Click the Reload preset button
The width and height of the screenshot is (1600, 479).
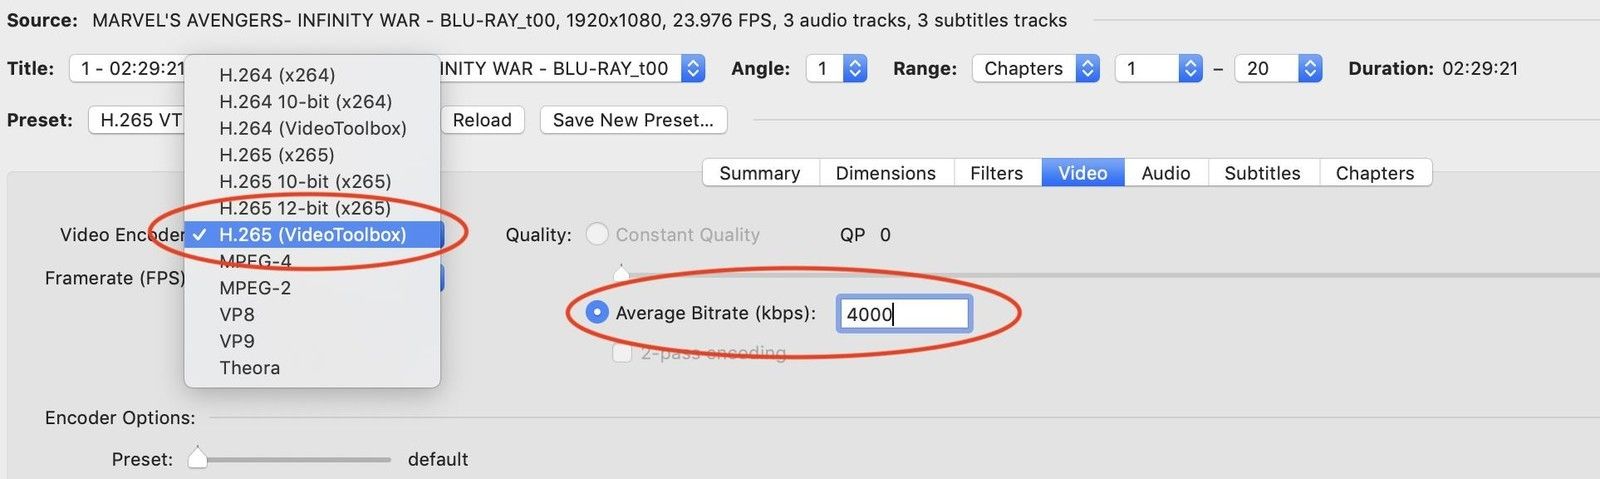[482, 120]
